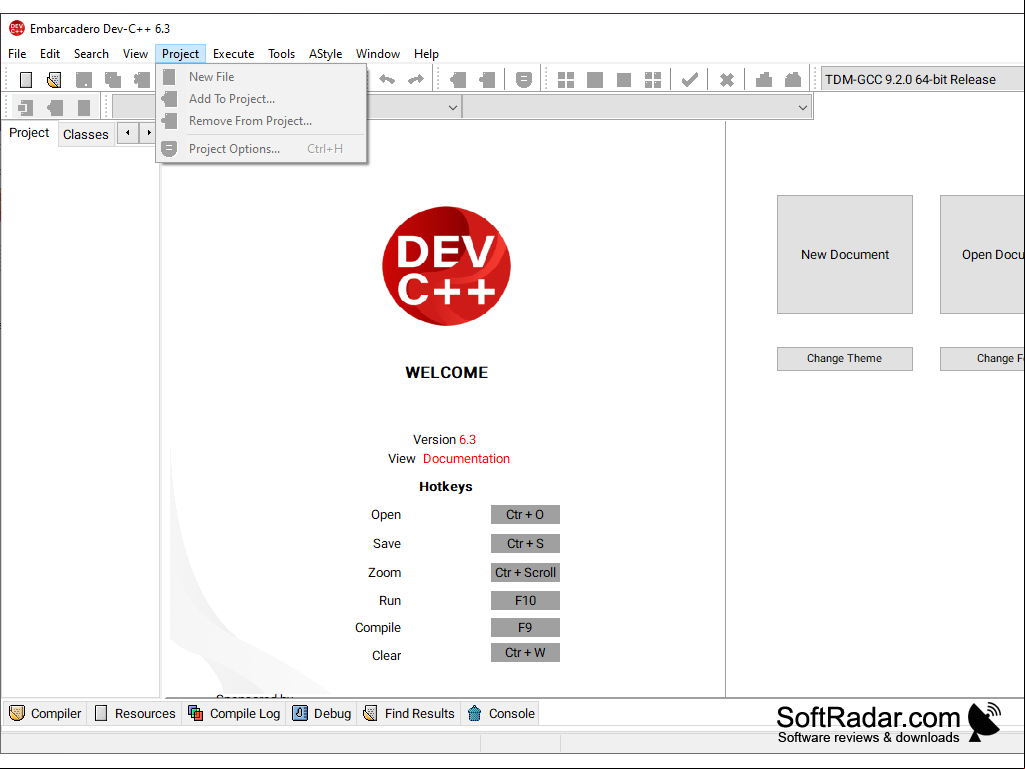This screenshot has height=769, width=1025.
Task: Click the Save All toolbar icon
Action: [113, 80]
